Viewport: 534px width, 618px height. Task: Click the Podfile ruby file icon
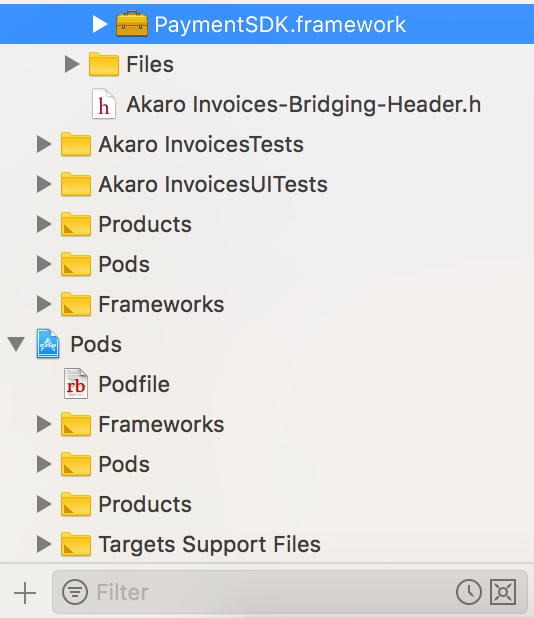pos(76,384)
